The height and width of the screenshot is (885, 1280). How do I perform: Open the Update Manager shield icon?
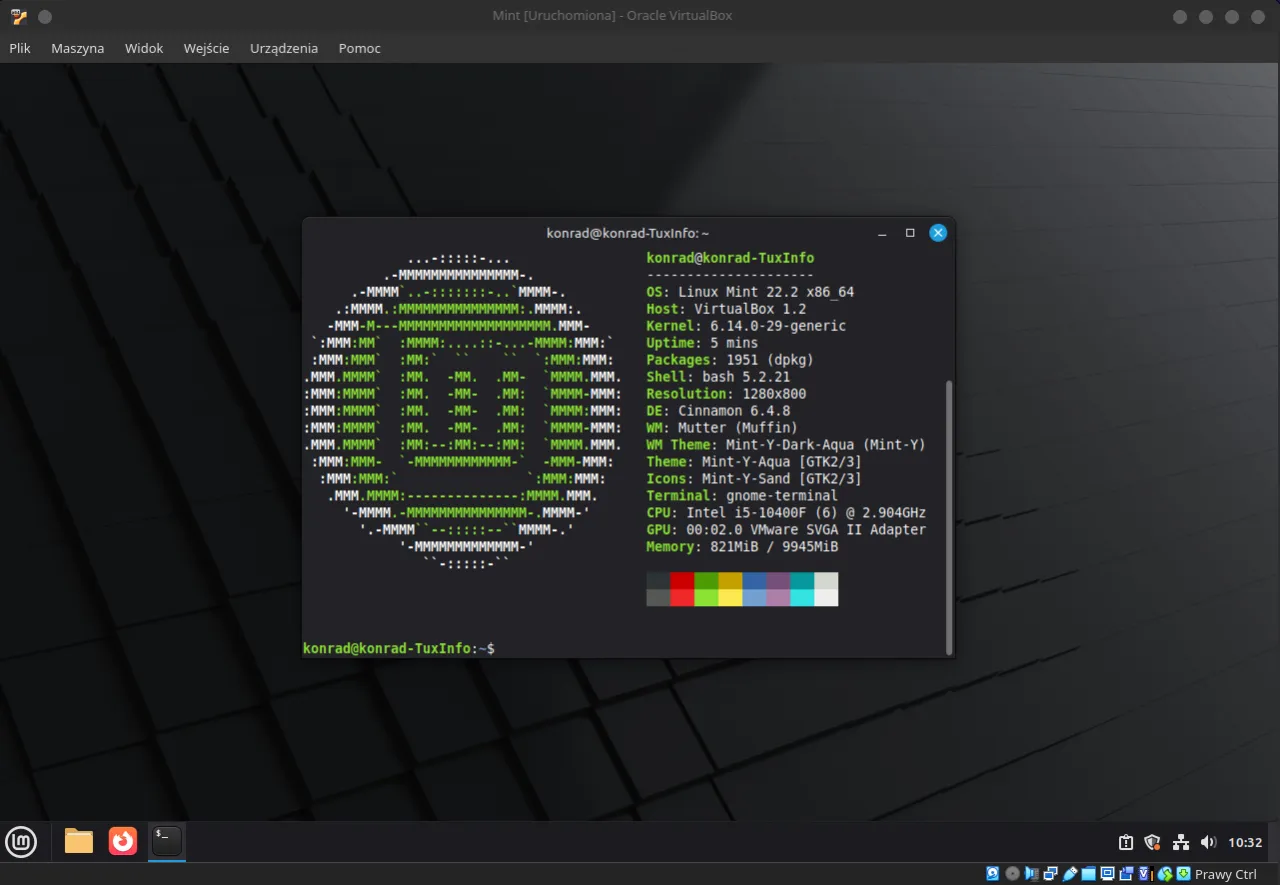pos(1152,842)
